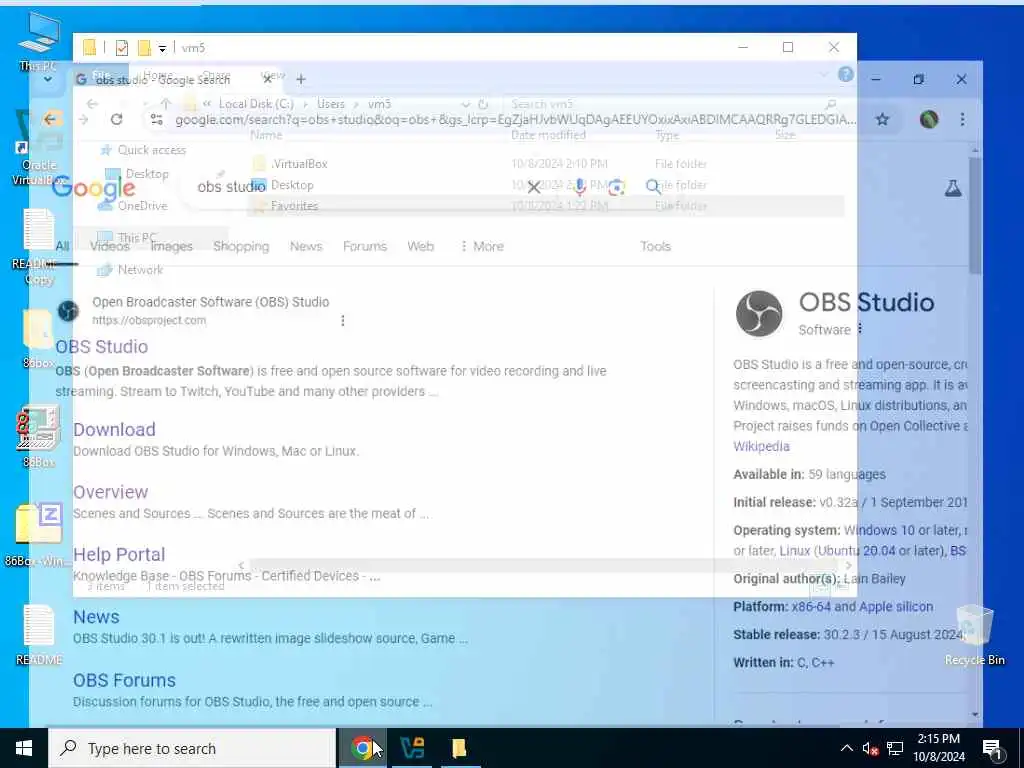Close the obs studio Google Search tab
The height and width of the screenshot is (768, 1024).
click(267, 80)
